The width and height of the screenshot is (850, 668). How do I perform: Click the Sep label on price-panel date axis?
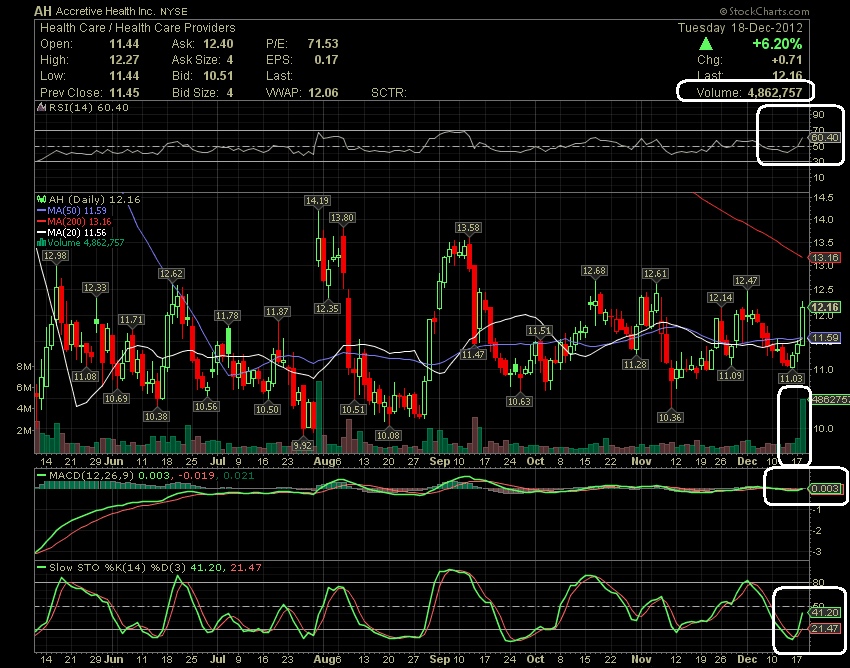[x=439, y=461]
